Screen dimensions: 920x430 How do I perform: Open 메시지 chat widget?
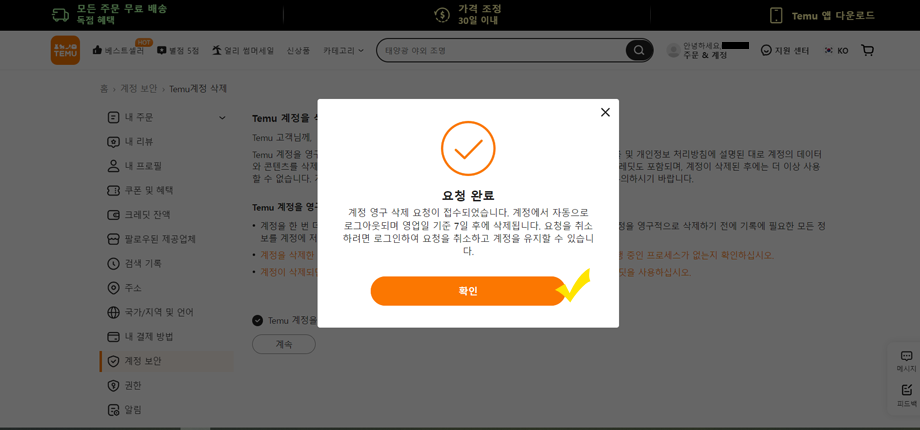click(x=906, y=361)
